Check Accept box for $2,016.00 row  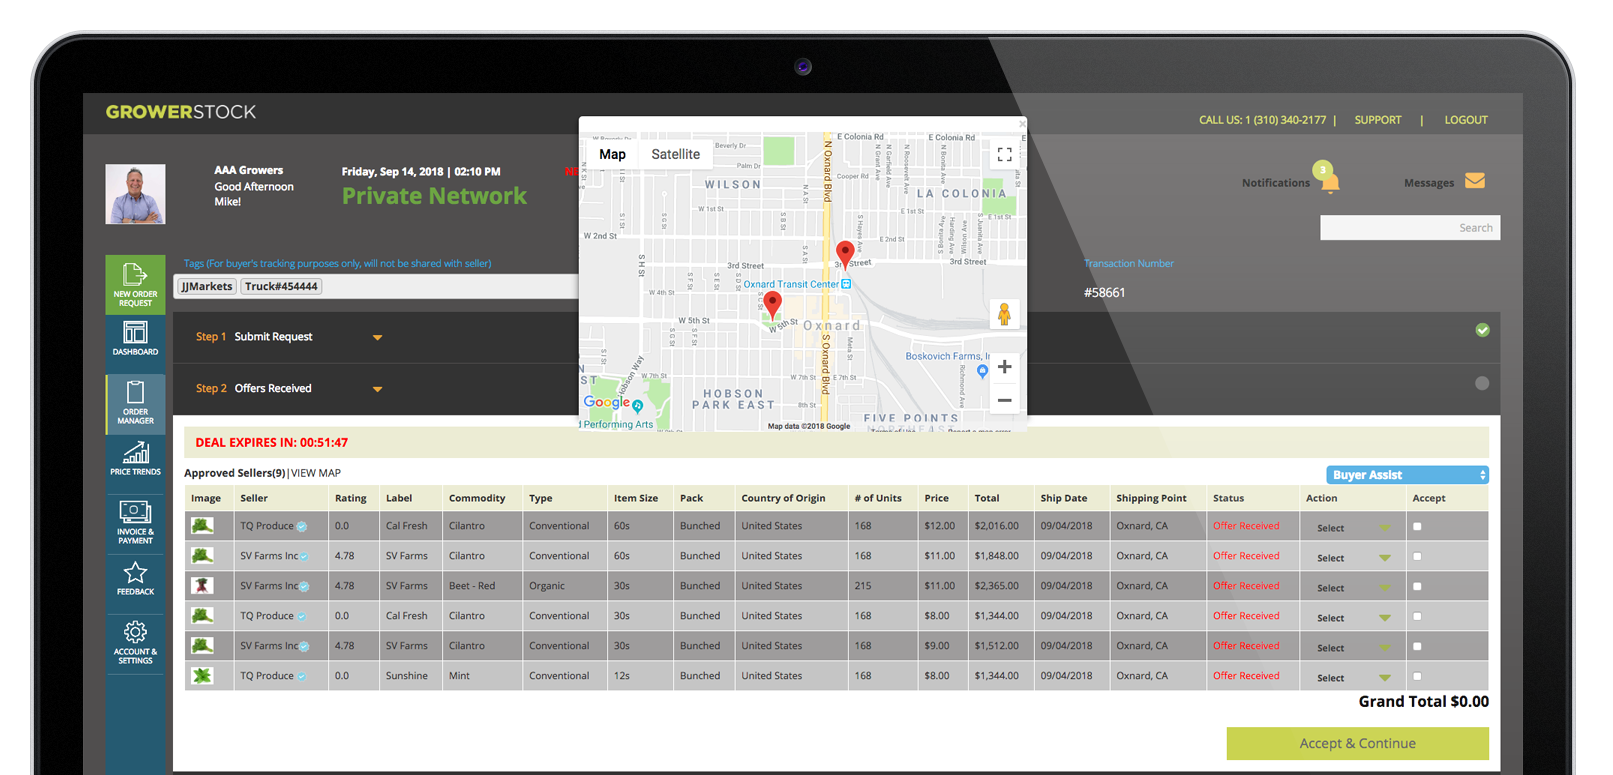(x=1417, y=526)
